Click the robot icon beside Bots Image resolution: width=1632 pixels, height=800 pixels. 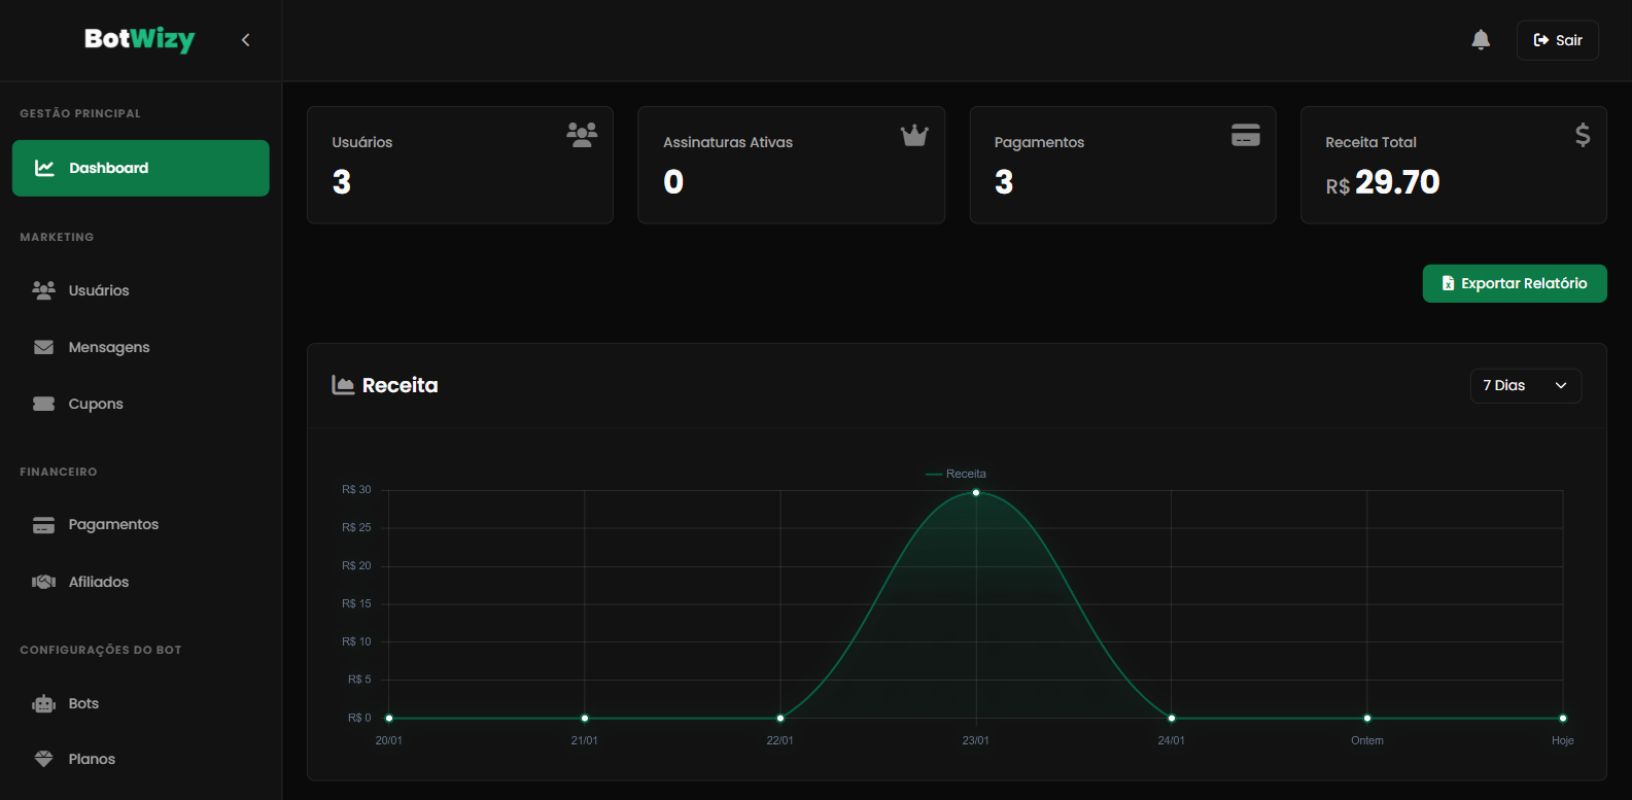pyautogui.click(x=44, y=704)
